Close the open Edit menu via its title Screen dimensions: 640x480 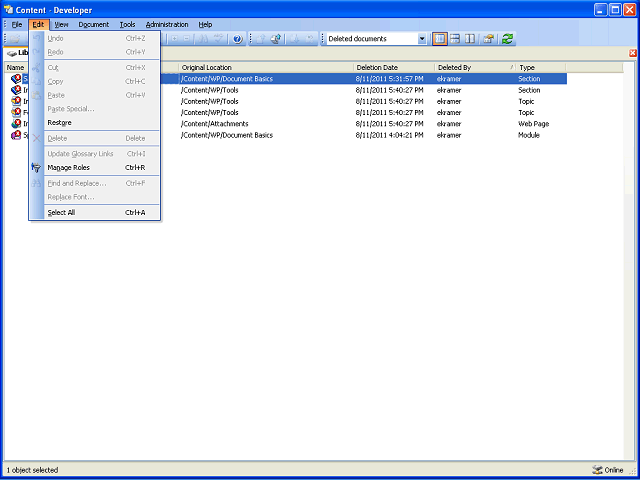(x=39, y=24)
